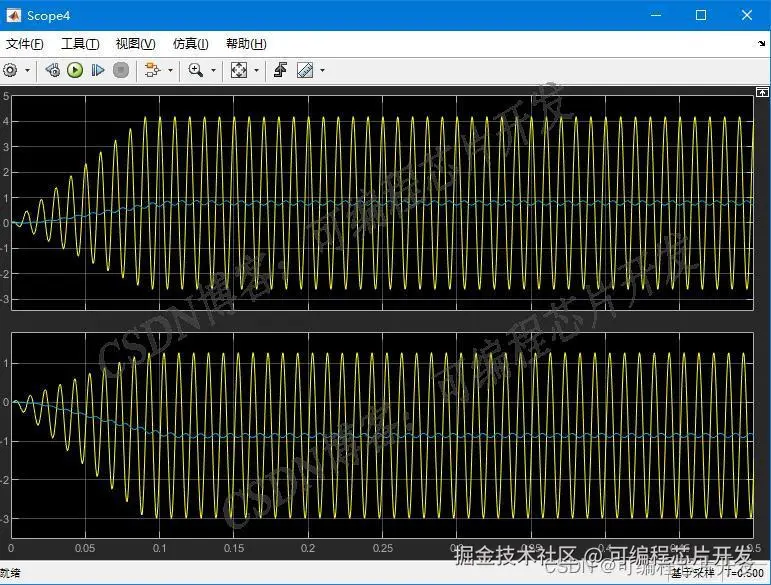Expand the zoom tool dropdown arrow
The height and width of the screenshot is (585, 771).
[213, 70]
